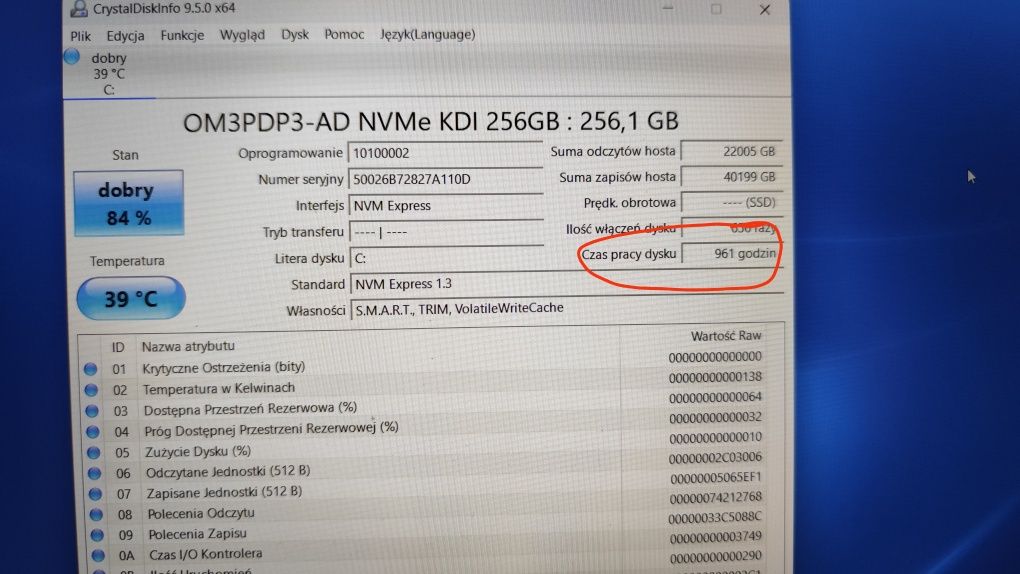
Task: Click the status dot of attribute 0A
Action: [x=98, y=556]
